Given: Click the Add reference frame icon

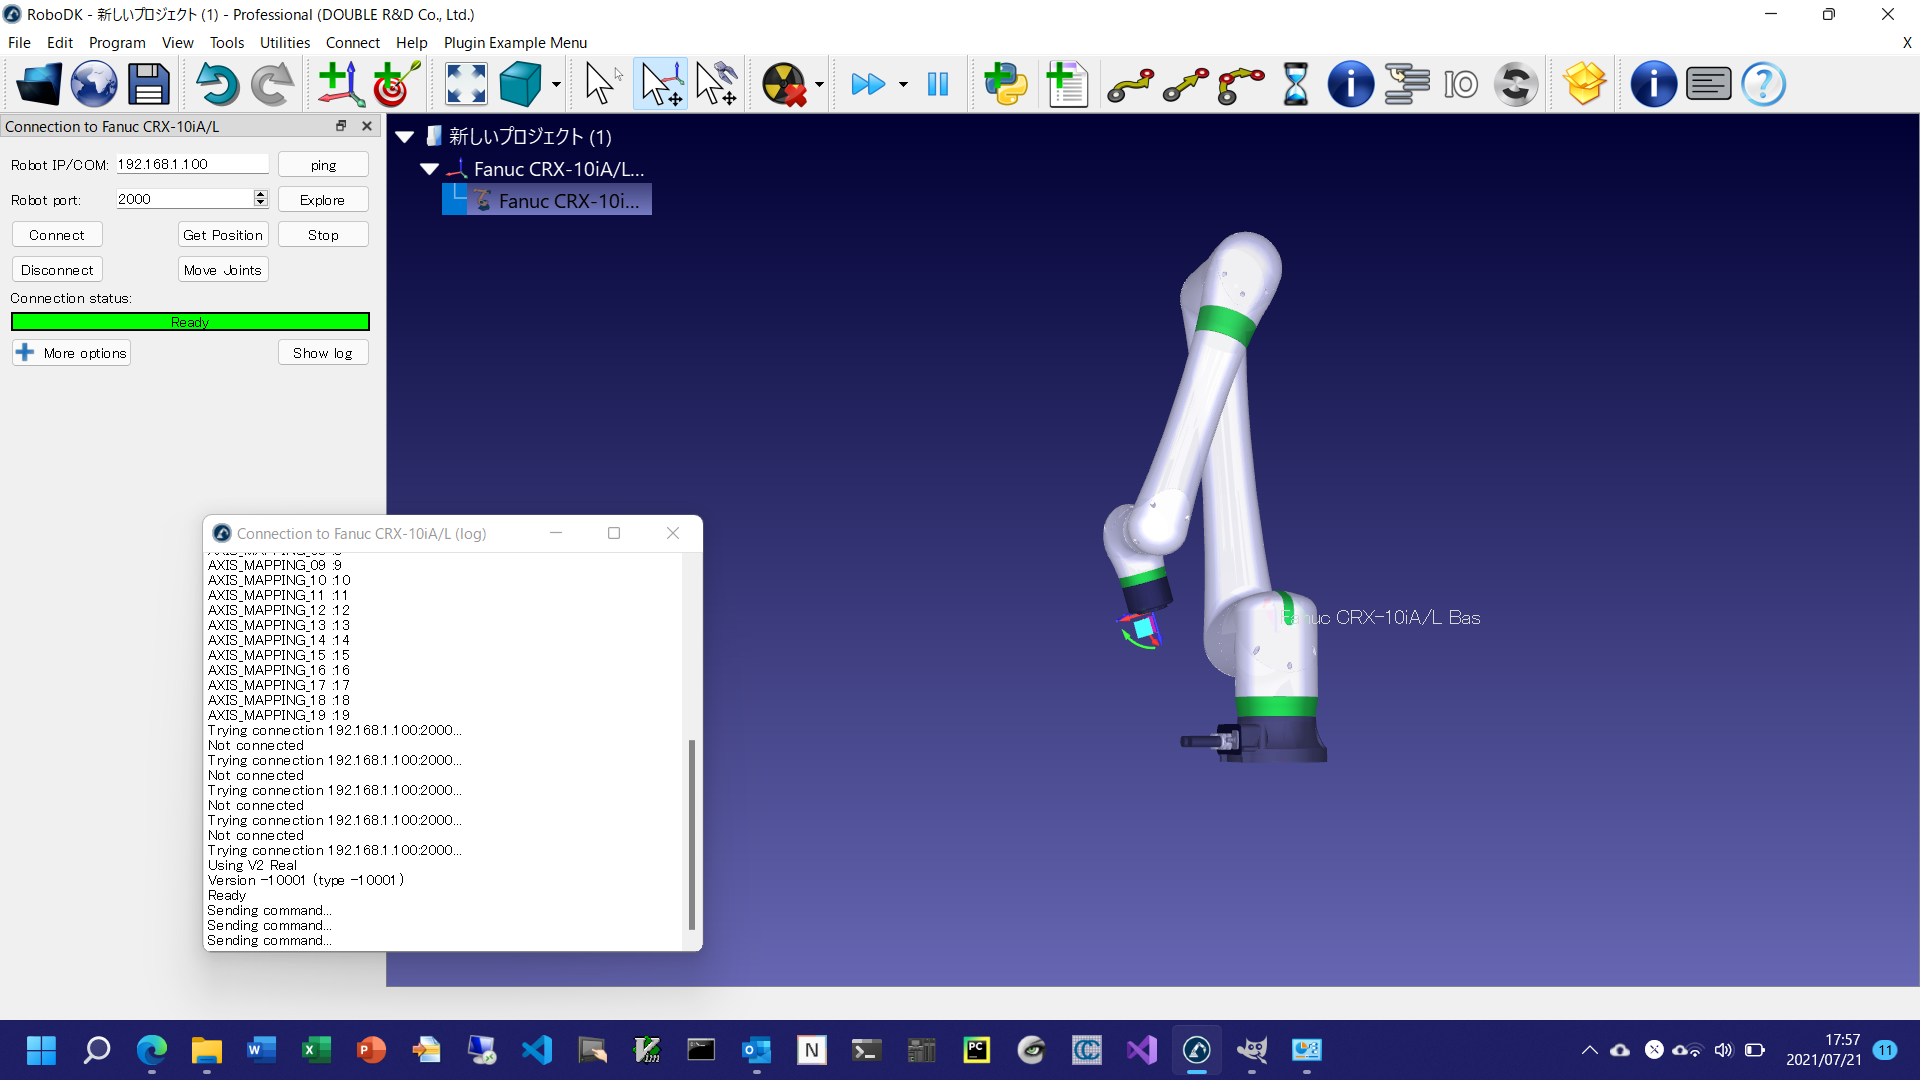Looking at the screenshot, I should coord(340,84).
